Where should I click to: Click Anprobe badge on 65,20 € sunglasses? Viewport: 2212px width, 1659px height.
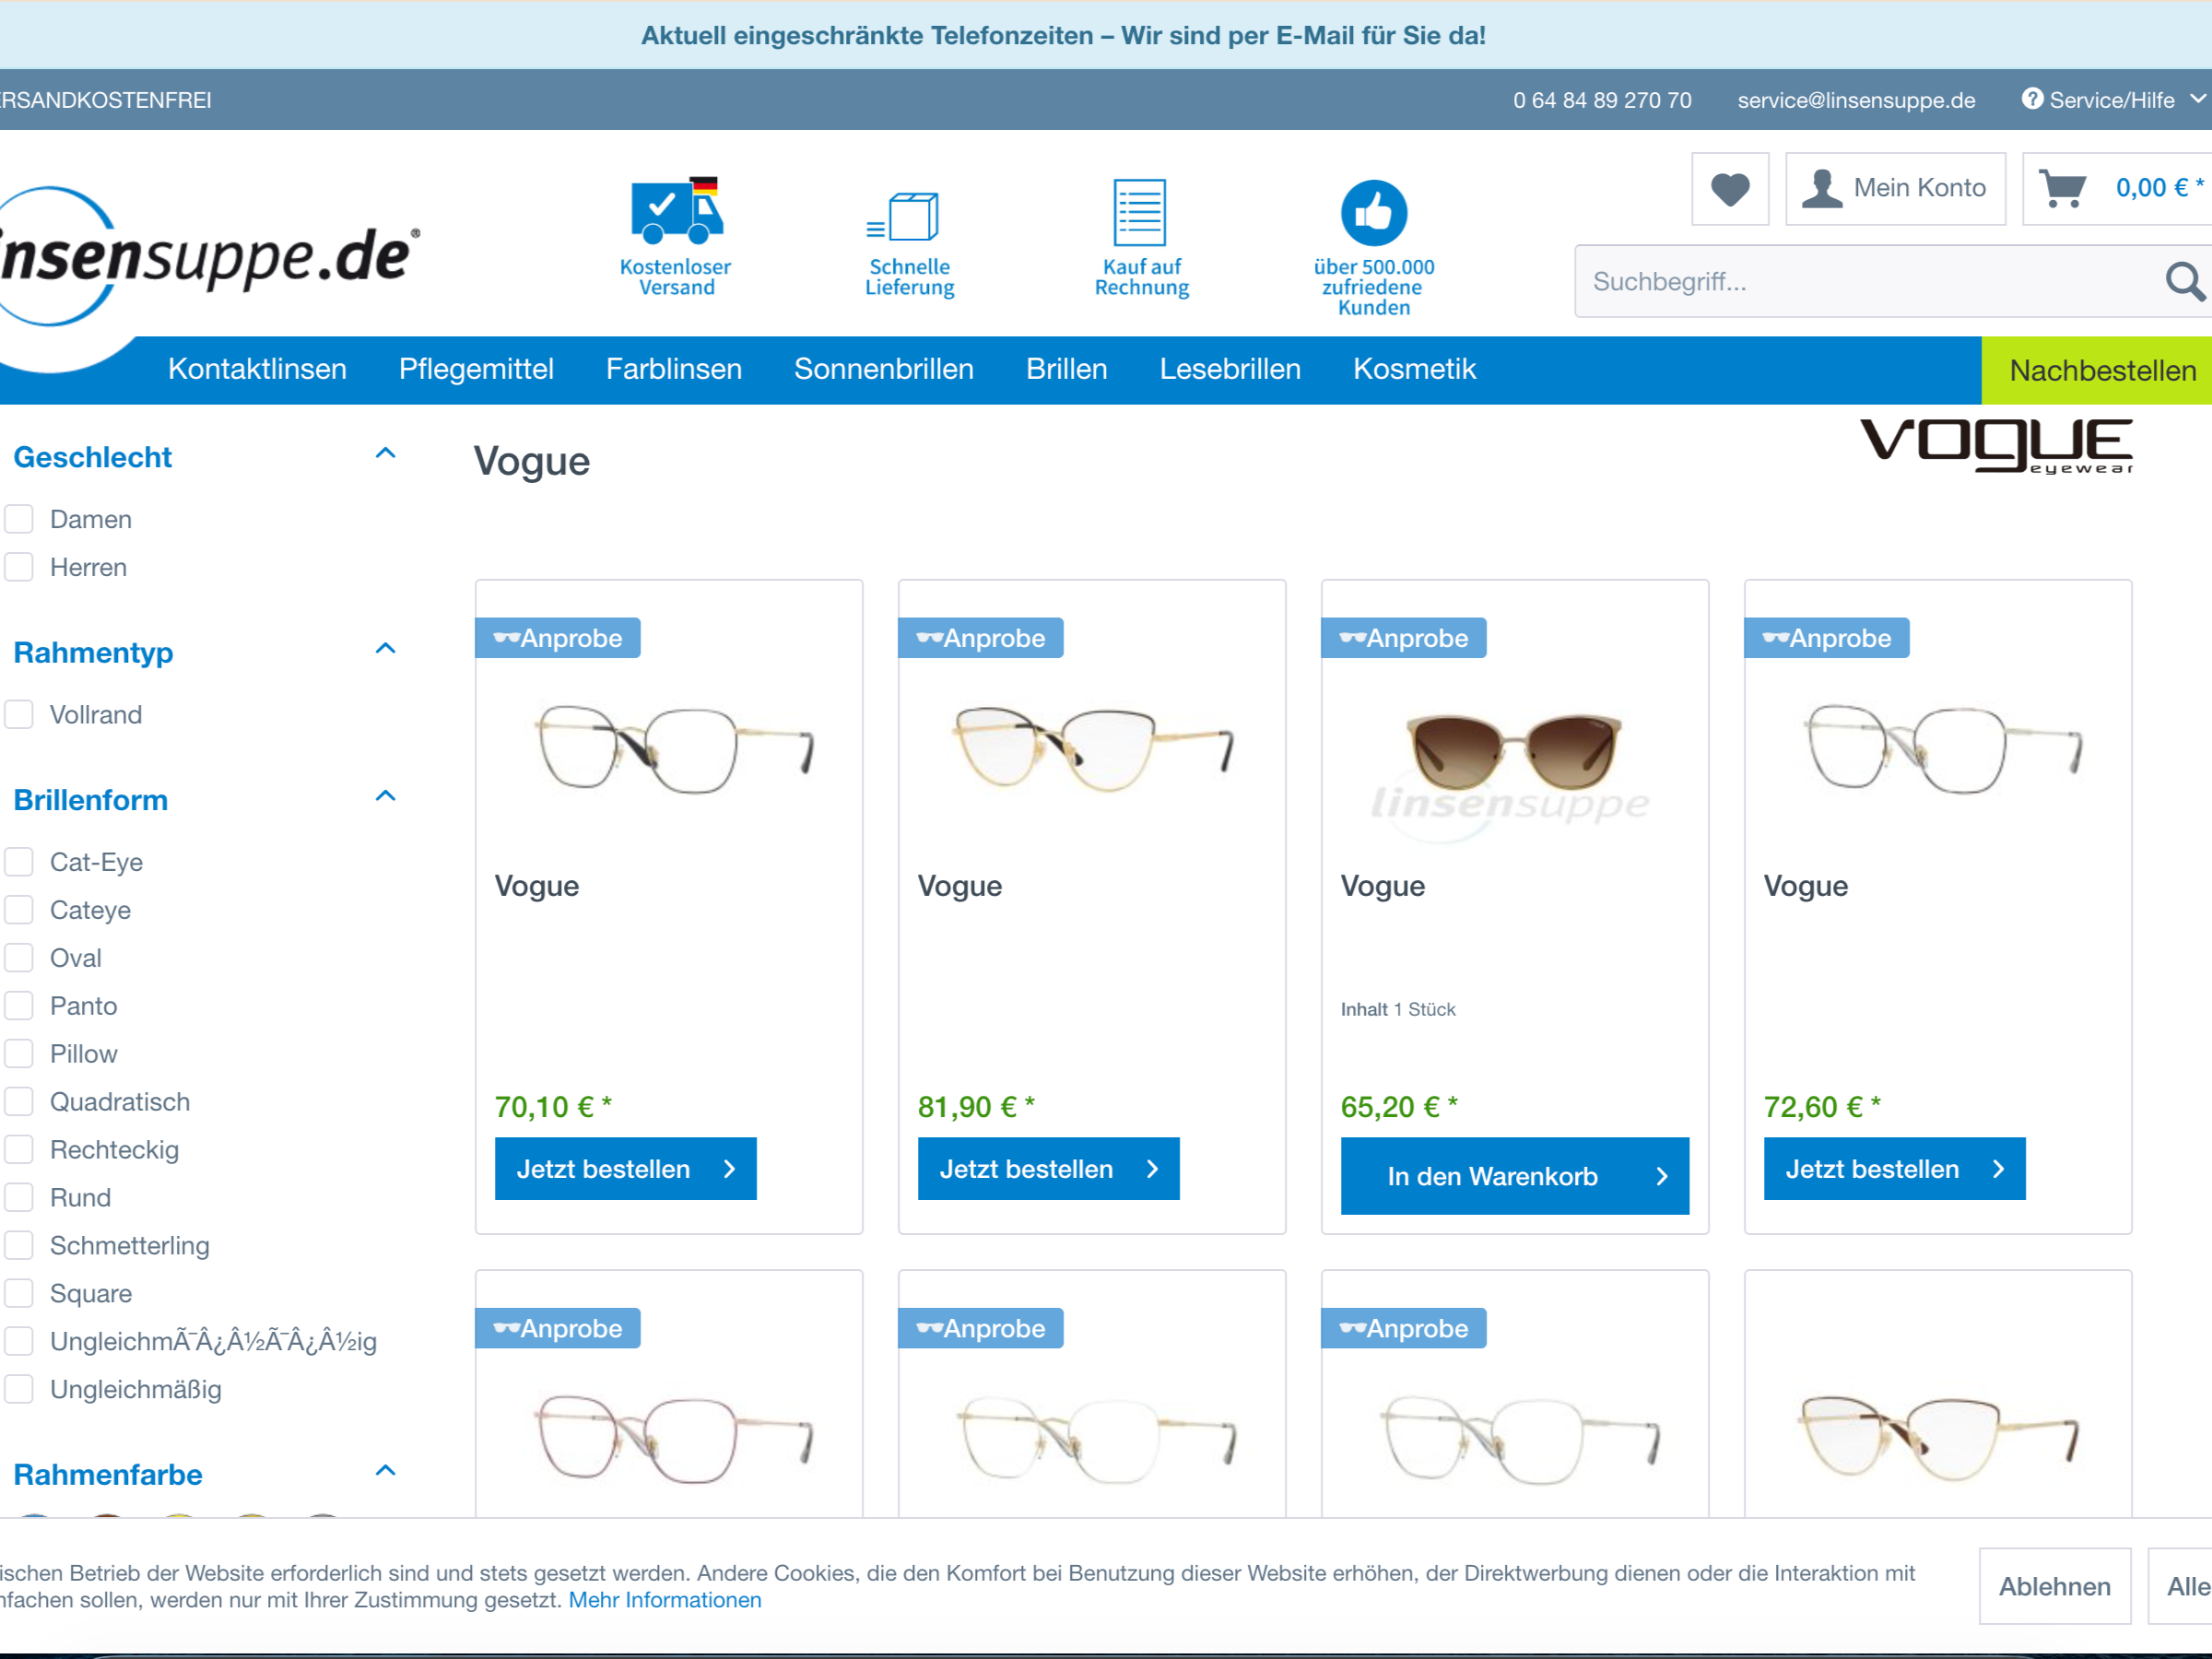[x=1404, y=638]
